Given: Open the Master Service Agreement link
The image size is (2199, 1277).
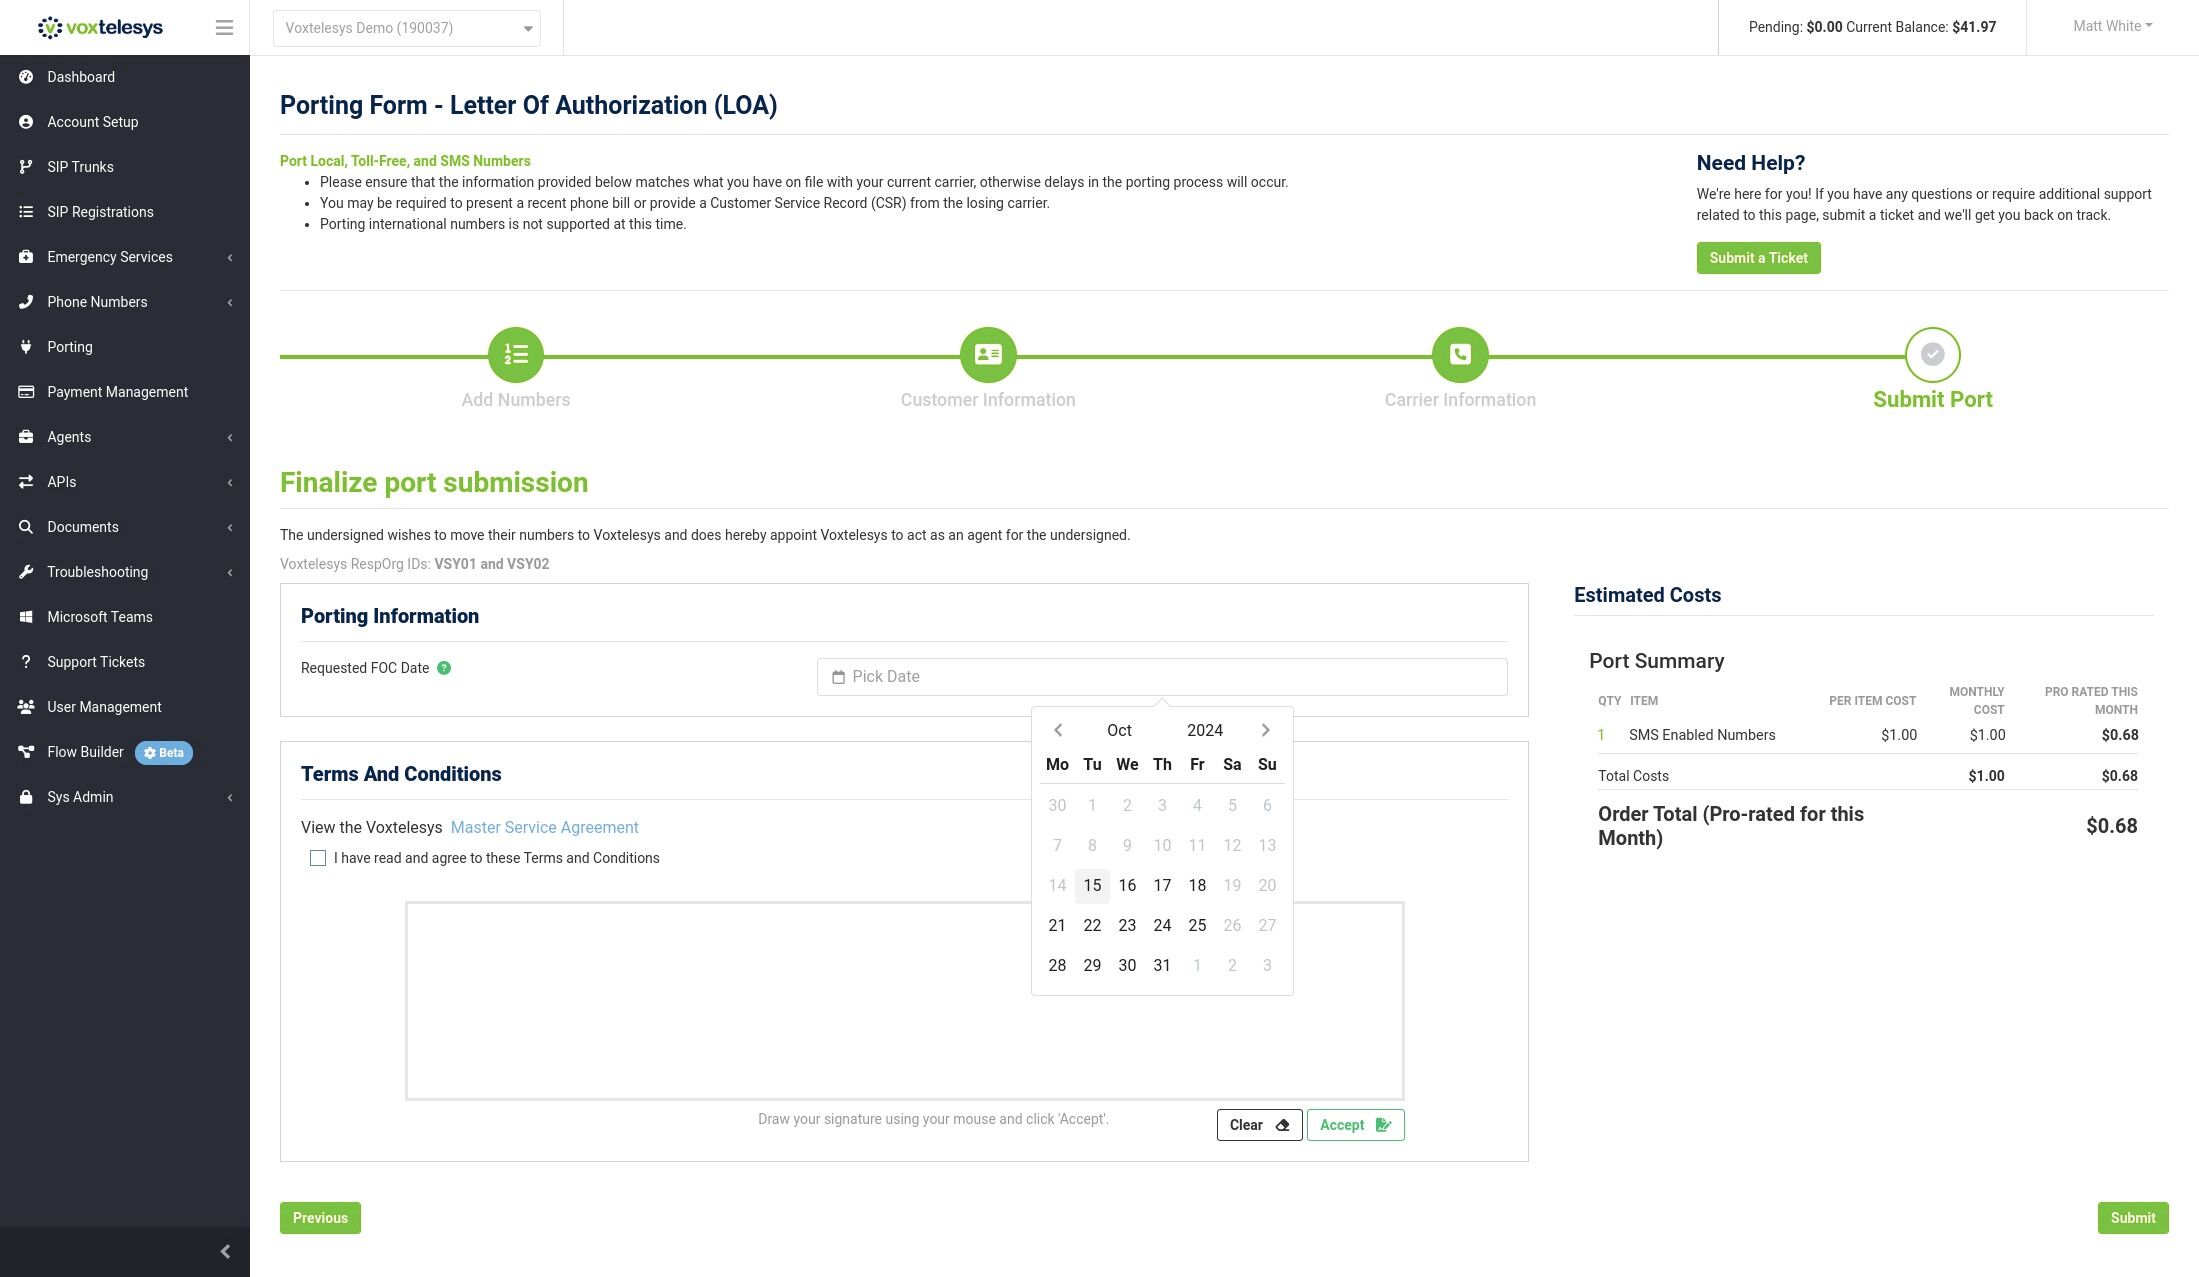Looking at the screenshot, I should coord(544,828).
